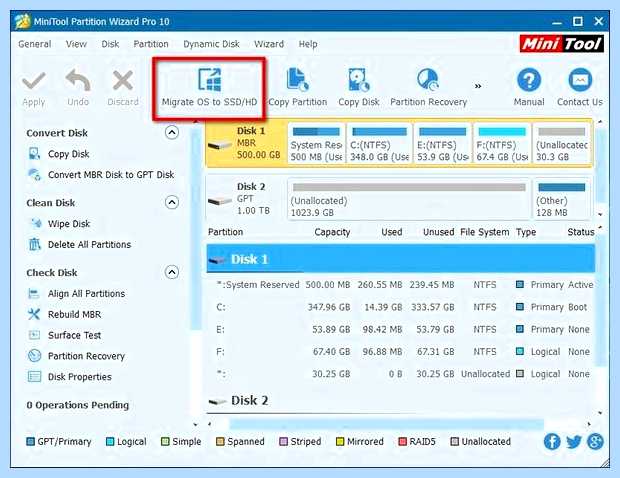Image resolution: width=620 pixels, height=478 pixels.
Task: Click the Twitter bird icon
Action: (574, 442)
